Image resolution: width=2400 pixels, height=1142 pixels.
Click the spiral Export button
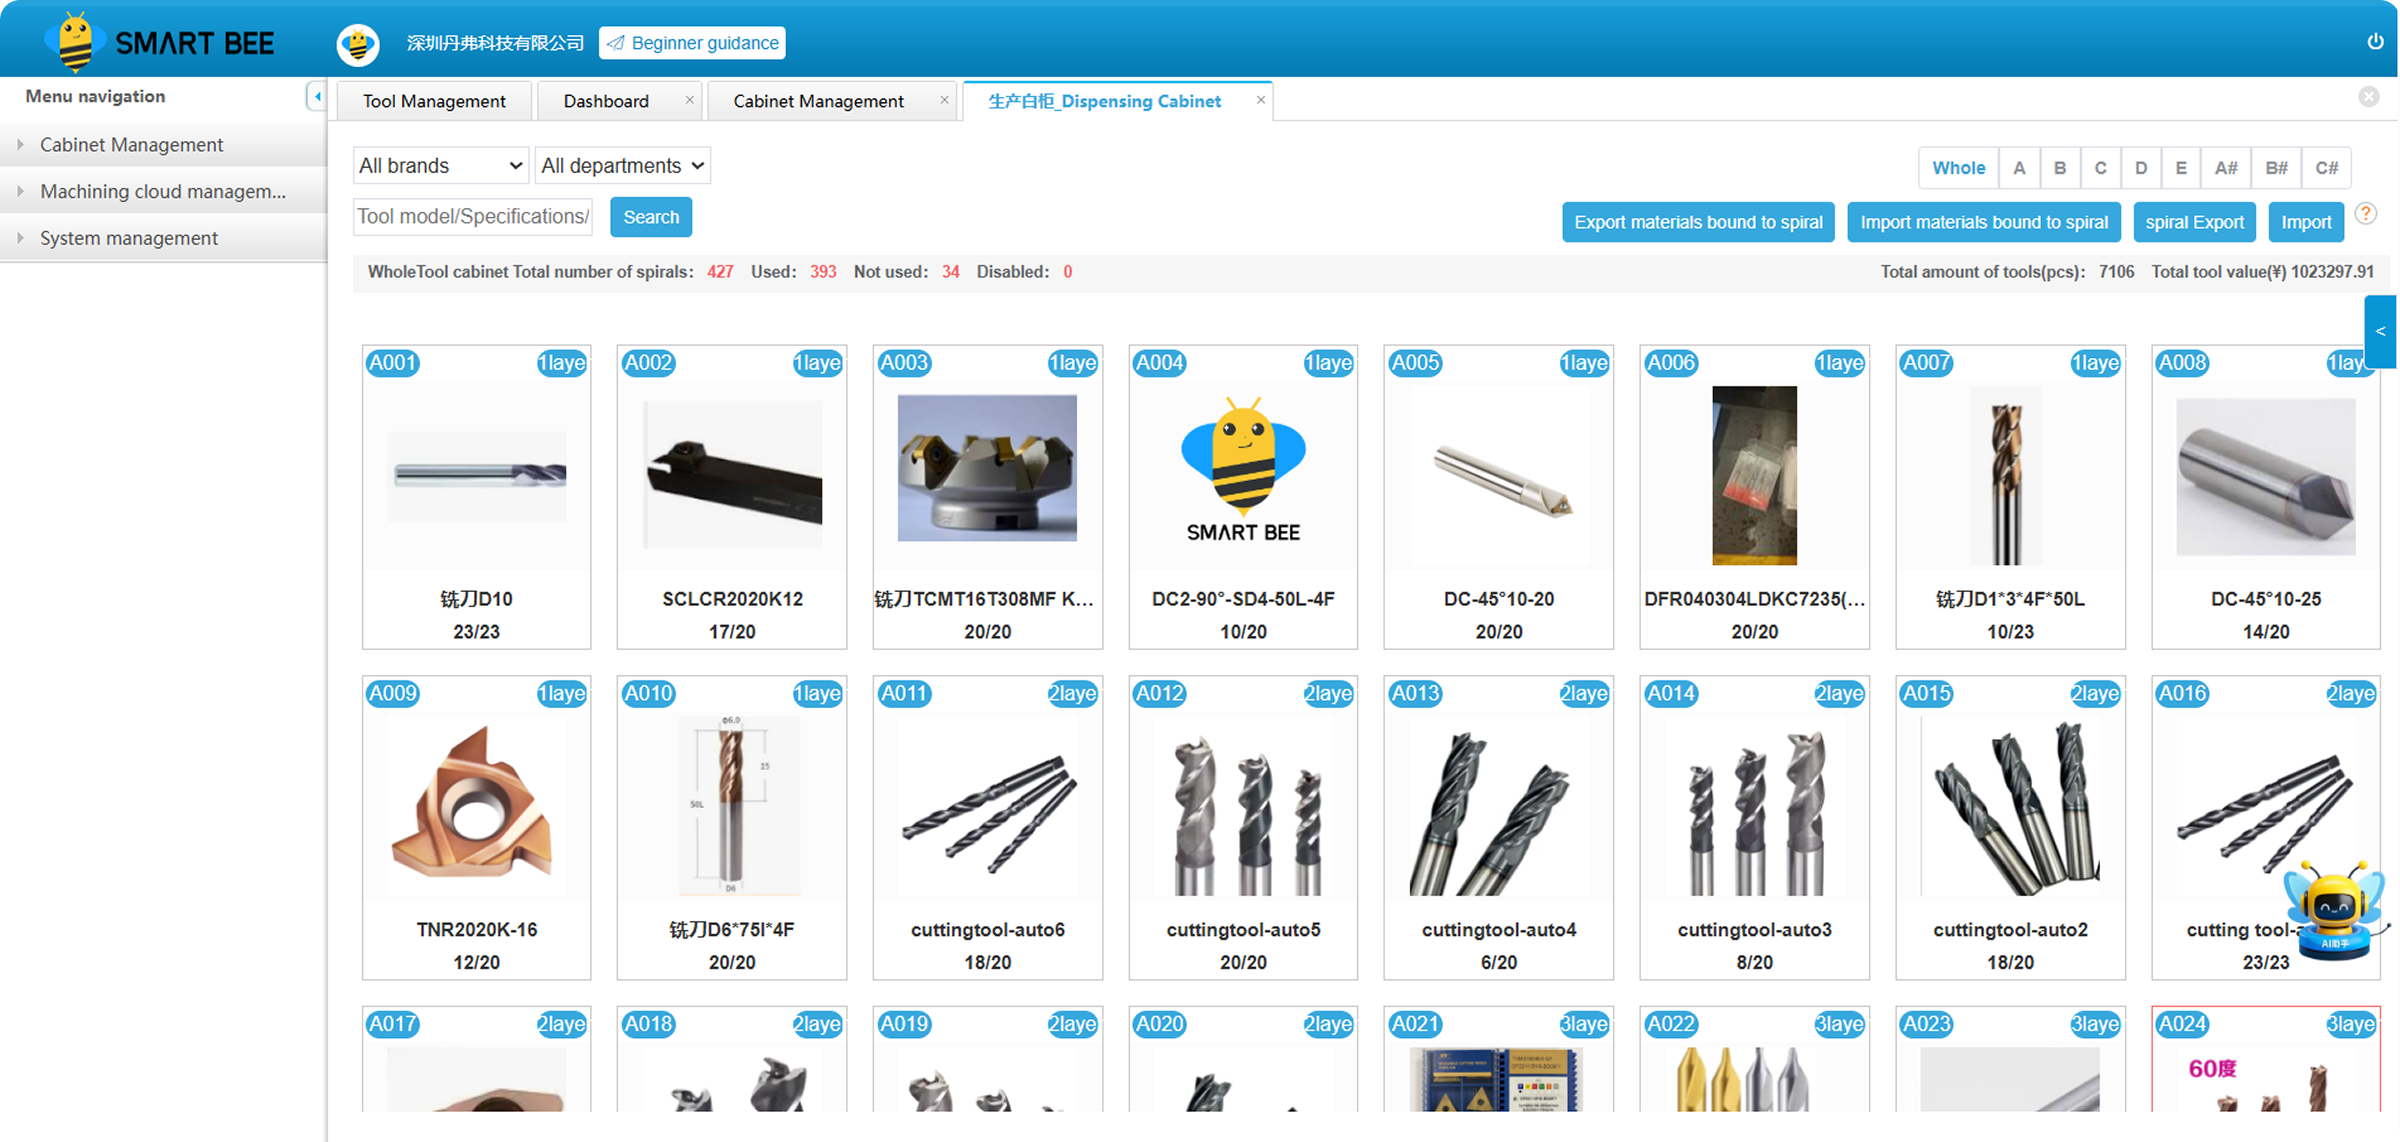click(x=2194, y=222)
